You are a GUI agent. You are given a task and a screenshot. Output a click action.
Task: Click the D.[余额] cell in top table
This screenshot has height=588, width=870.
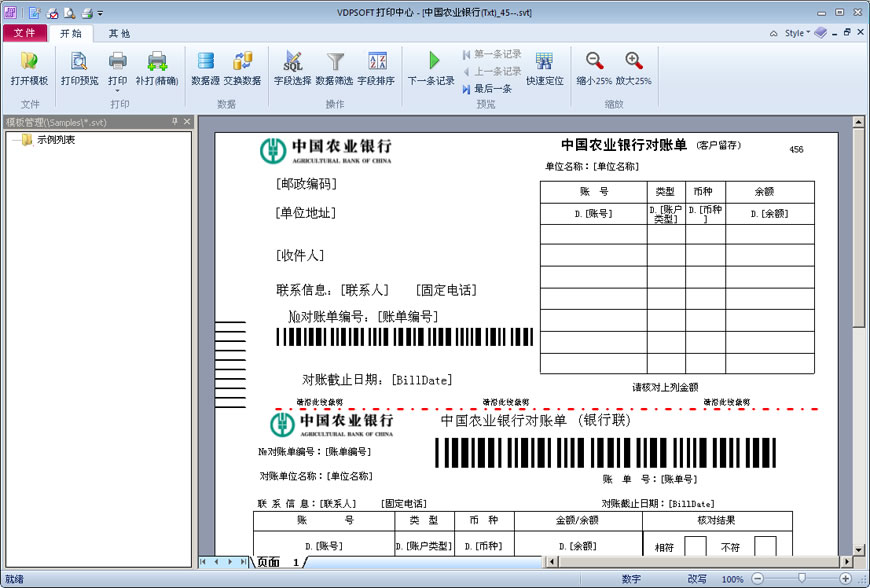click(770, 214)
